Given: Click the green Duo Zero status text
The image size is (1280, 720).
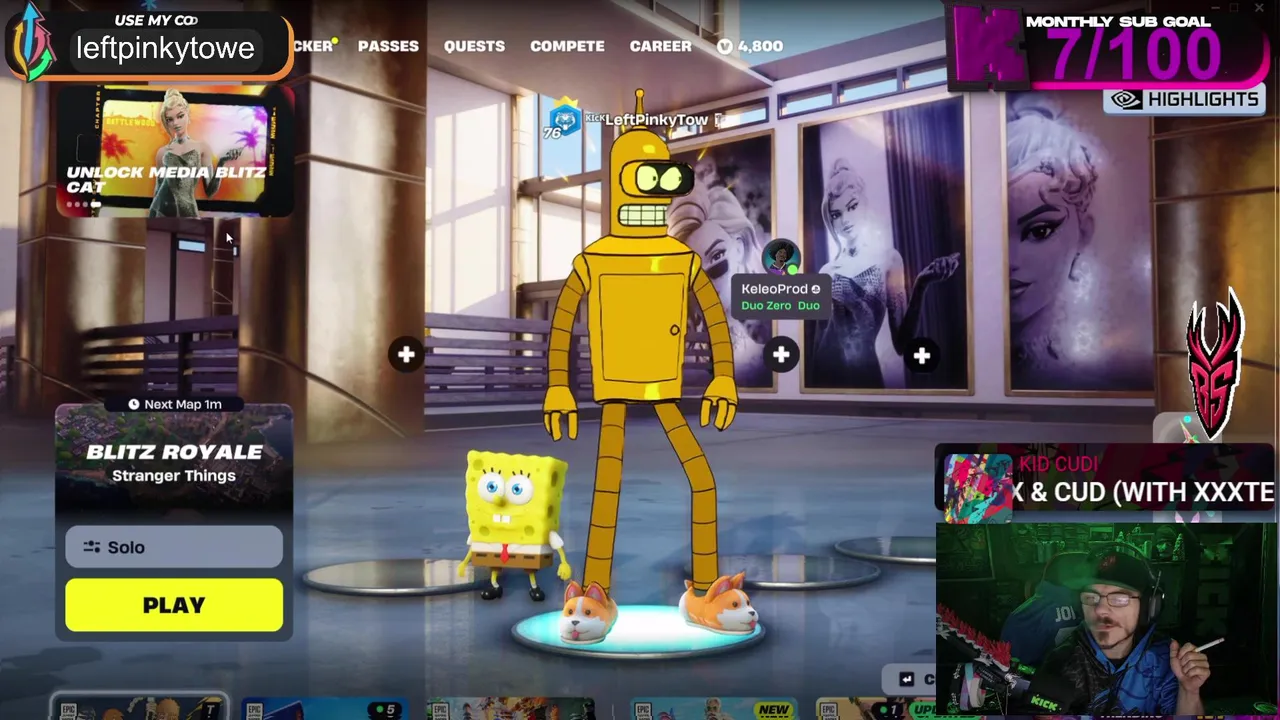Looking at the screenshot, I should [x=766, y=306].
